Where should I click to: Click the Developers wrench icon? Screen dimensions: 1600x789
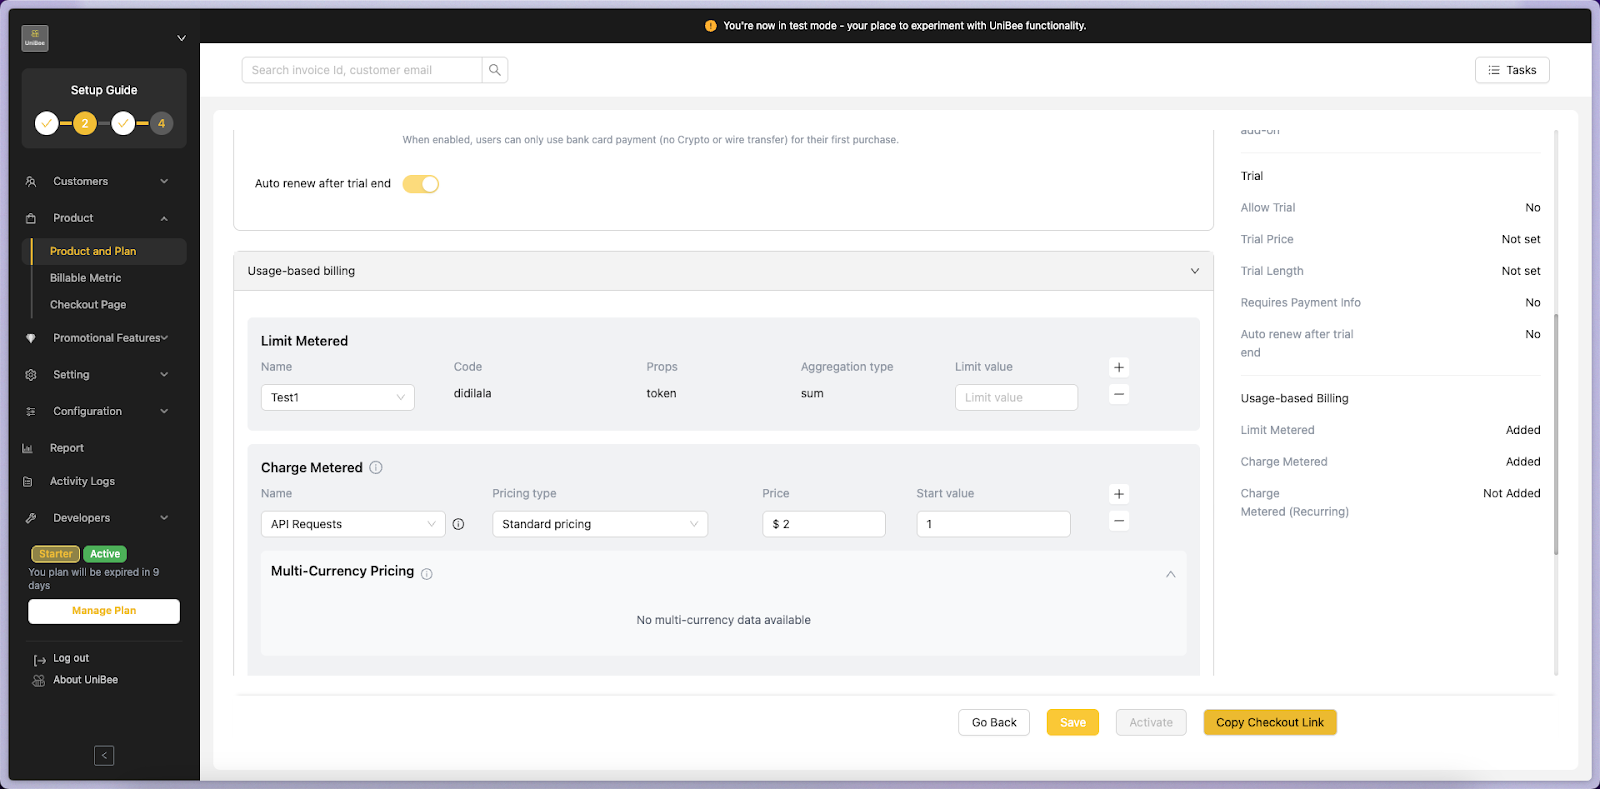(x=31, y=518)
